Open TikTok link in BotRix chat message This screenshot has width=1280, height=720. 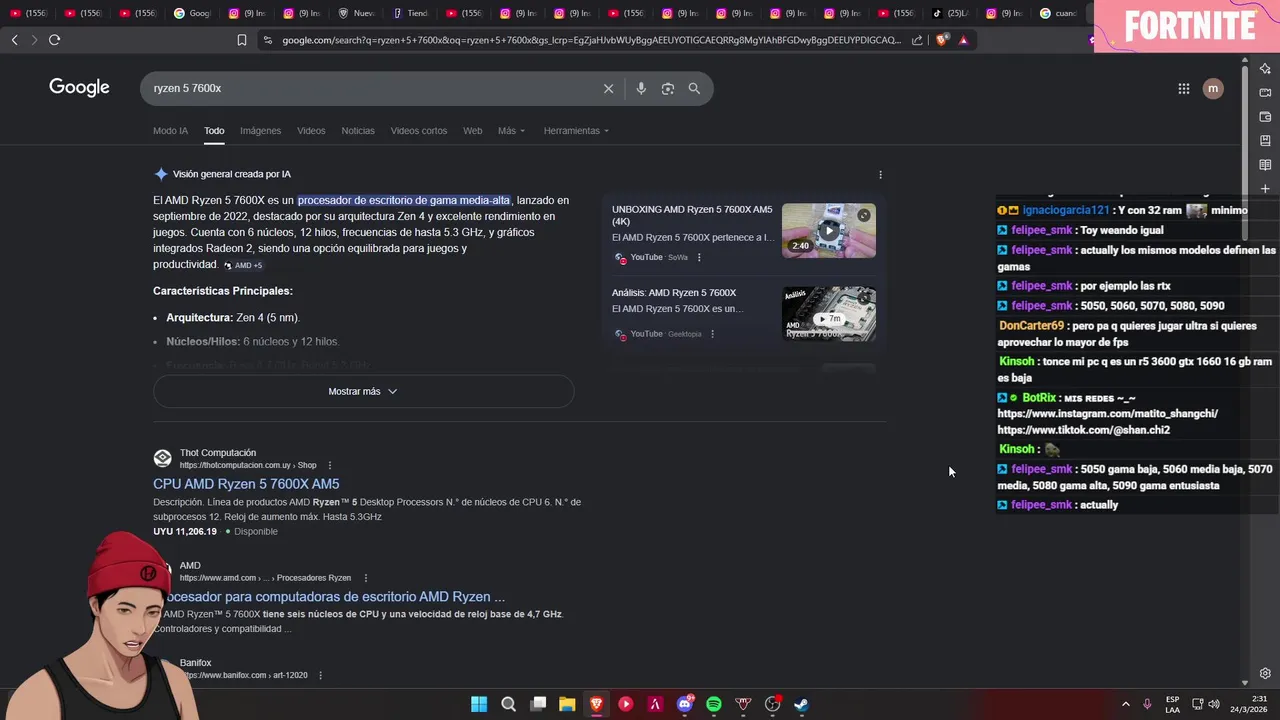coord(1083,430)
